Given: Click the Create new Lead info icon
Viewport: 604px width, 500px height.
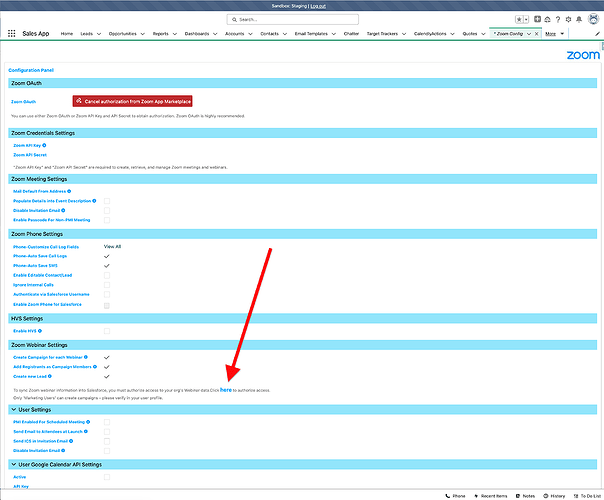Looking at the screenshot, I should [x=50, y=376].
